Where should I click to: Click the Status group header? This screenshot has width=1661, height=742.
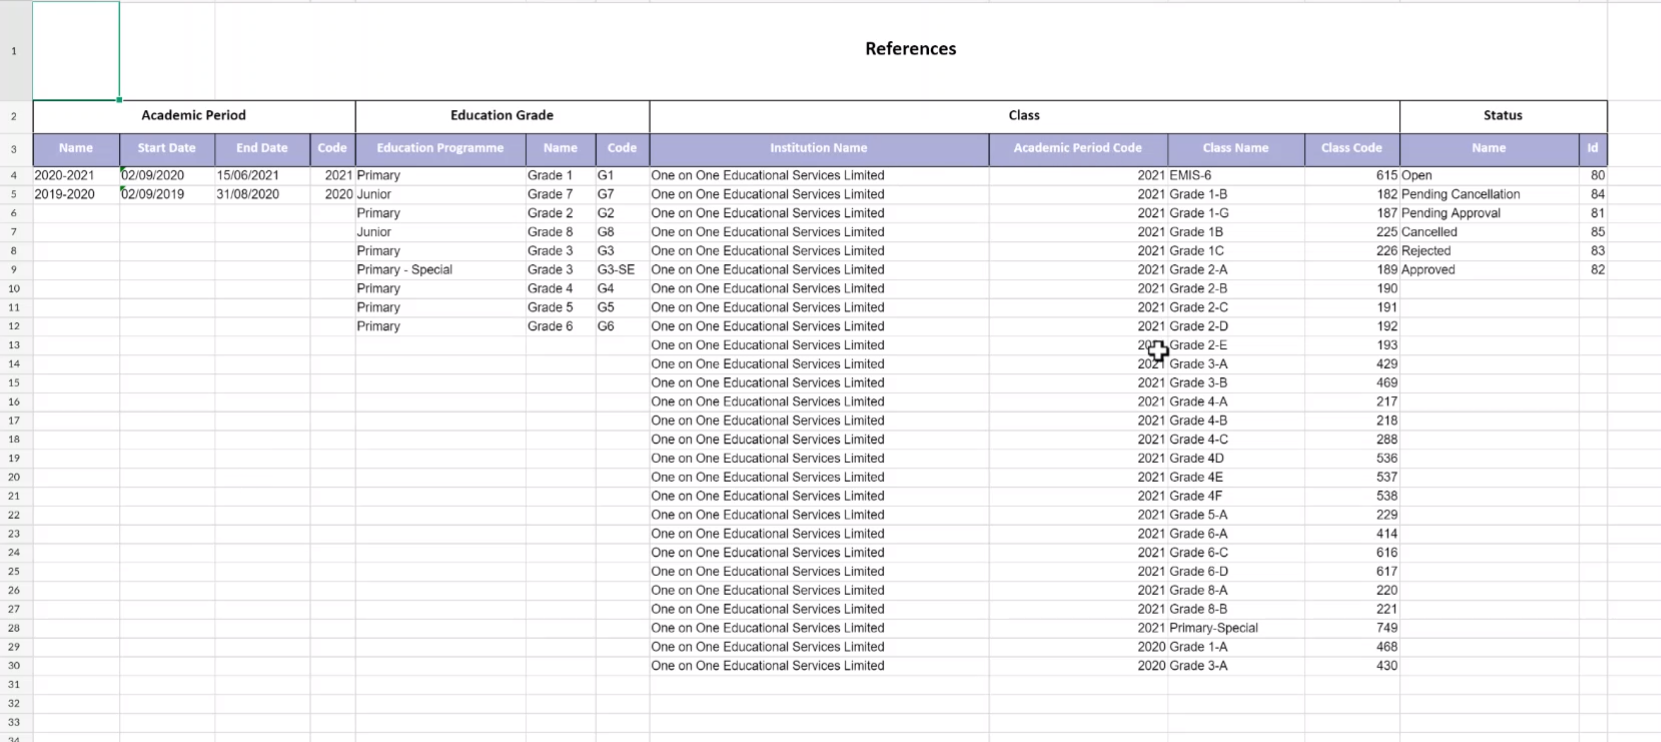pyautogui.click(x=1503, y=116)
